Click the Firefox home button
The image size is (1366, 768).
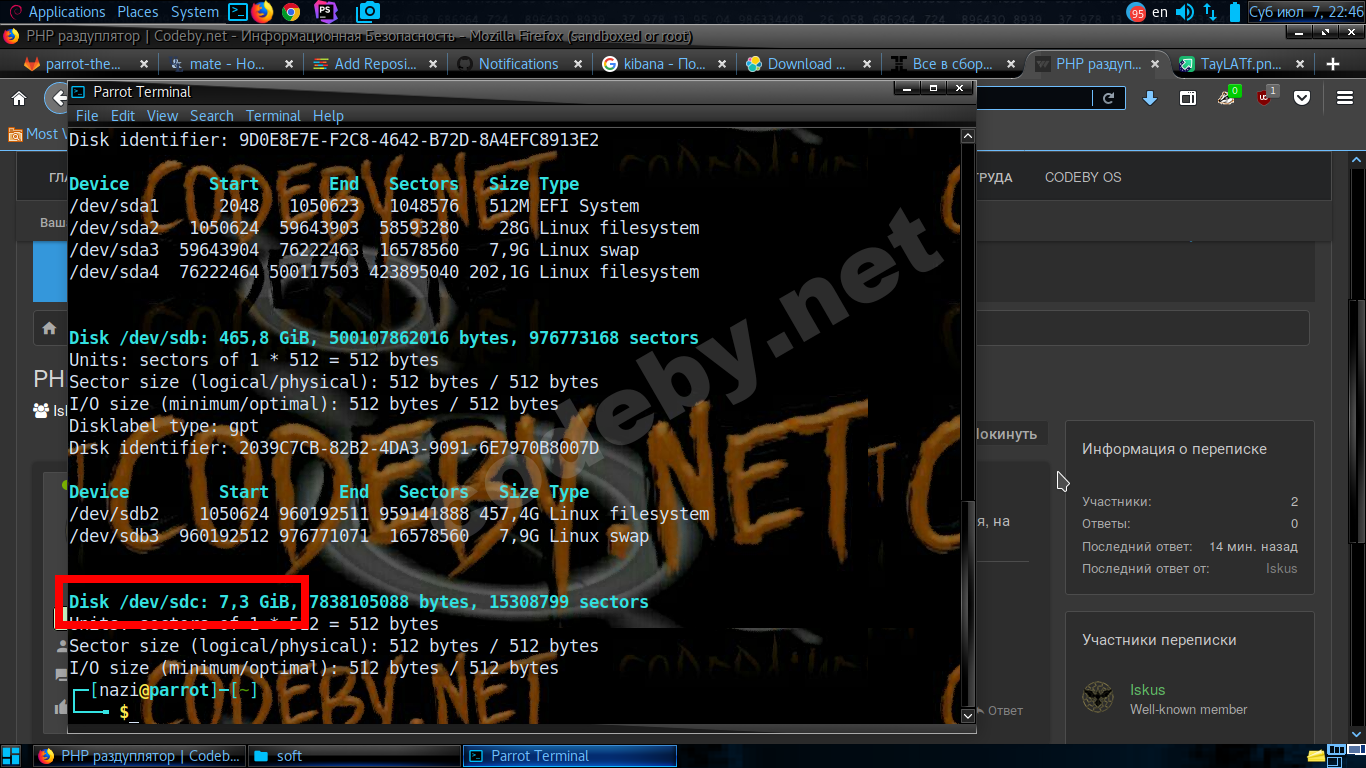click(19, 98)
